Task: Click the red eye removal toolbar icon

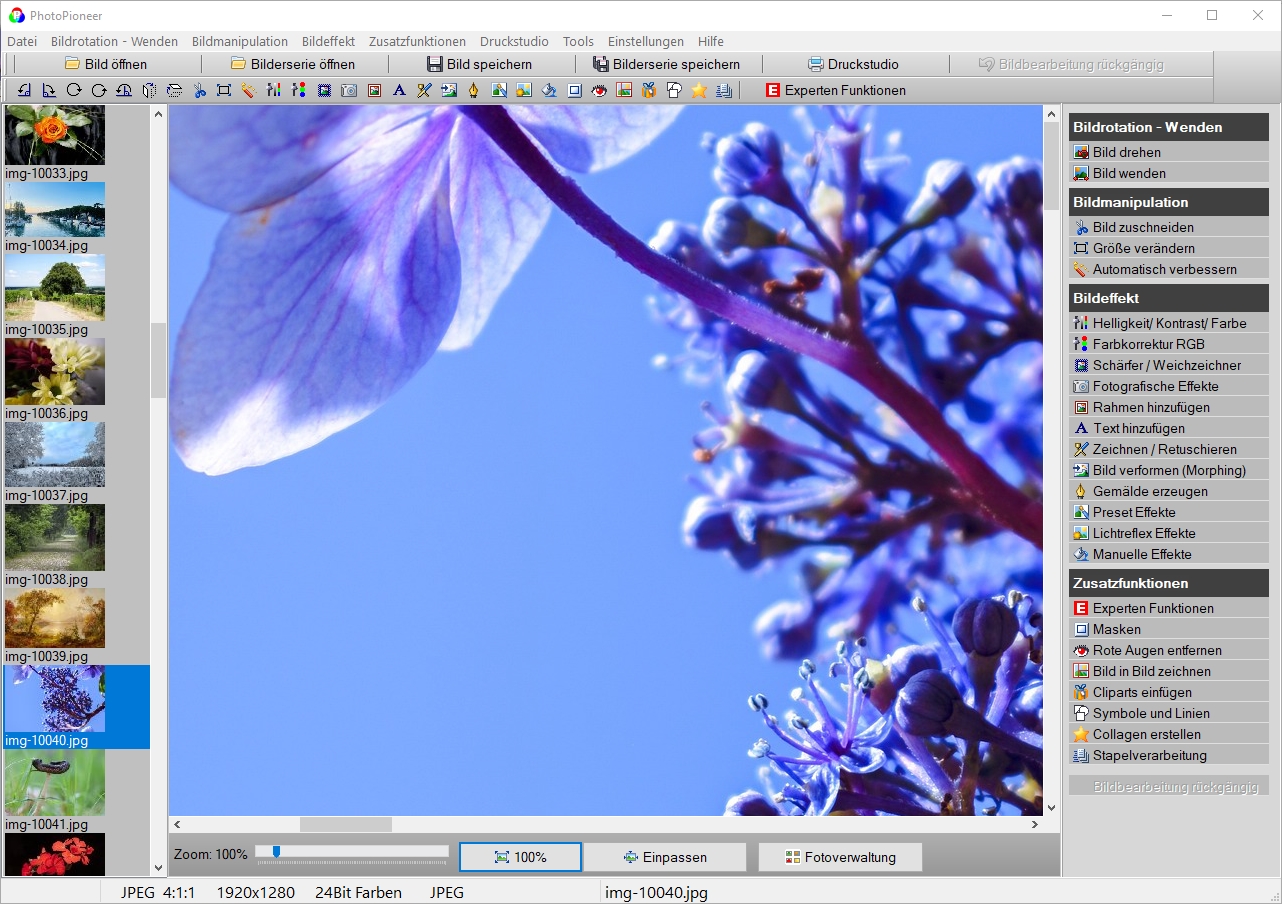Action: [x=599, y=90]
